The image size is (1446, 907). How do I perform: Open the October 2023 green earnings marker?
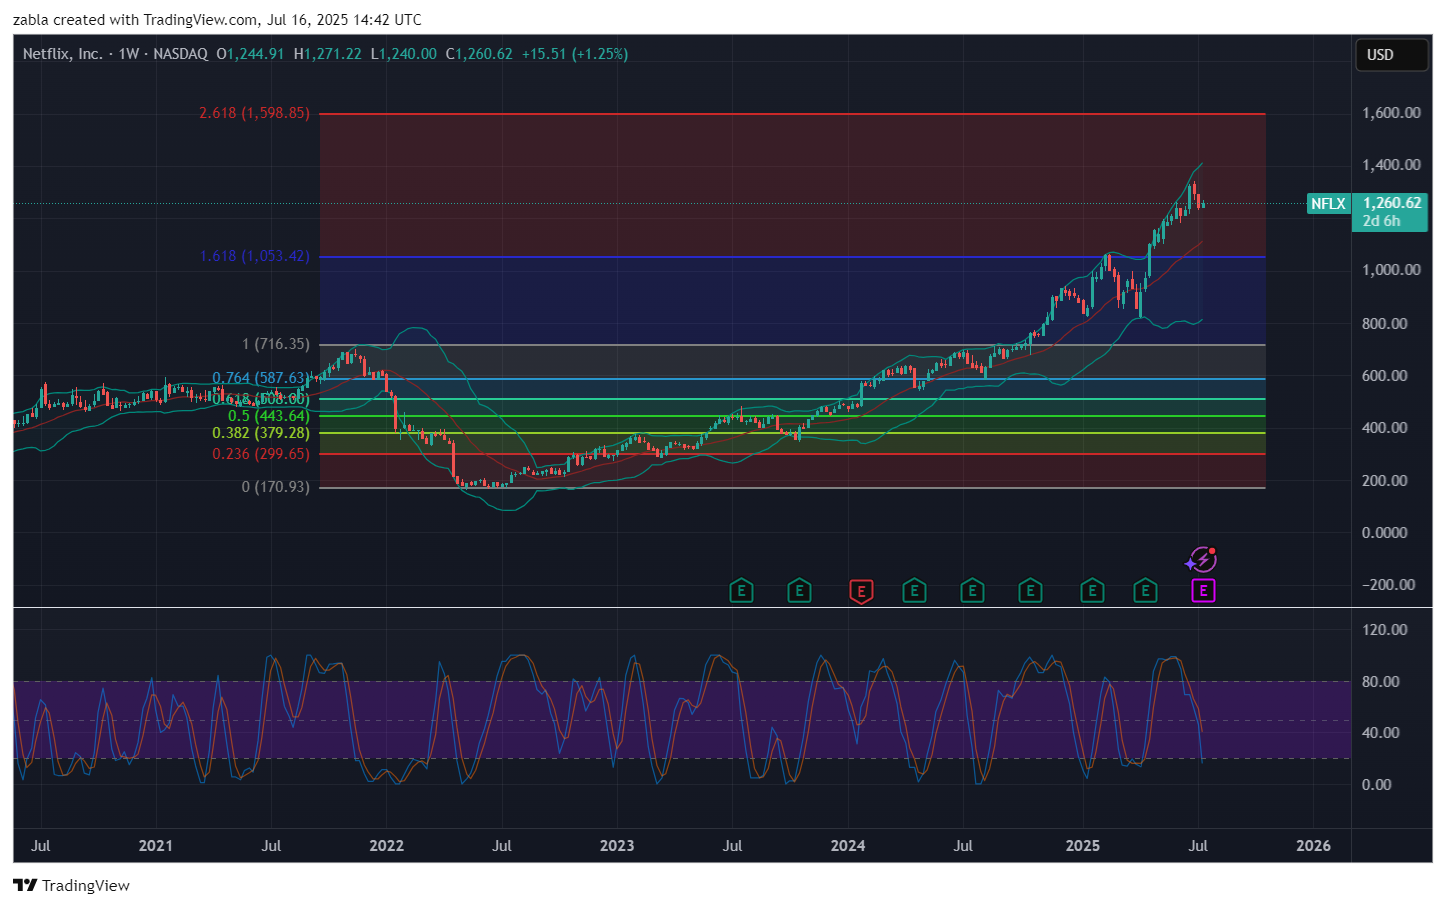pos(799,591)
